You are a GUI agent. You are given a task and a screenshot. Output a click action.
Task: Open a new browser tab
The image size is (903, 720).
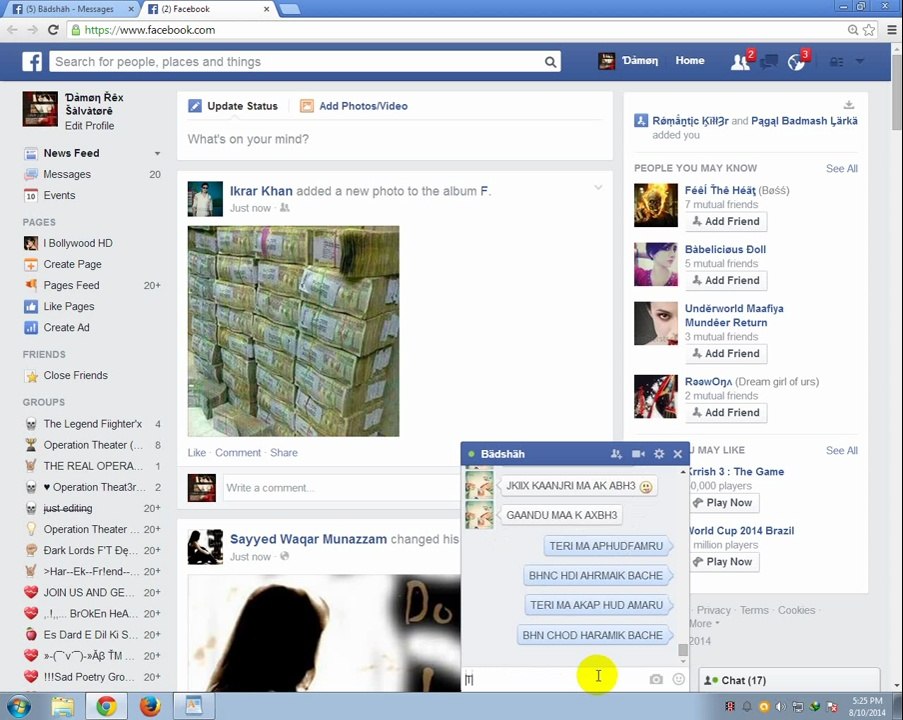coord(290,9)
